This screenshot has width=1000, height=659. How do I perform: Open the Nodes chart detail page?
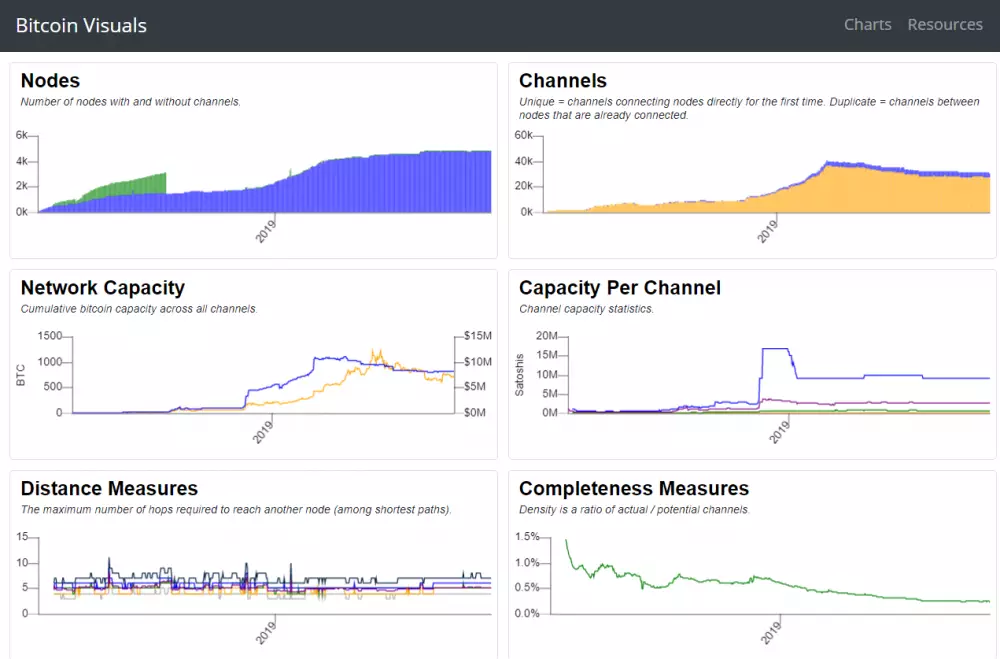click(x=50, y=81)
